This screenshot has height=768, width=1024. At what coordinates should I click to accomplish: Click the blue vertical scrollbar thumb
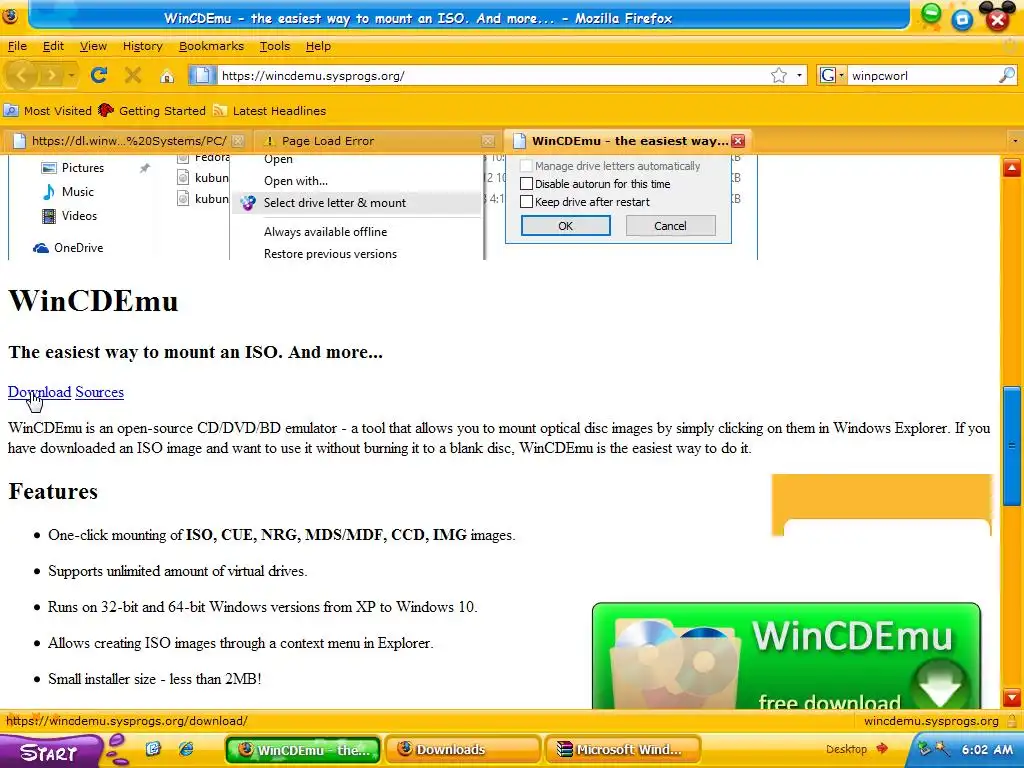pos(1012,446)
